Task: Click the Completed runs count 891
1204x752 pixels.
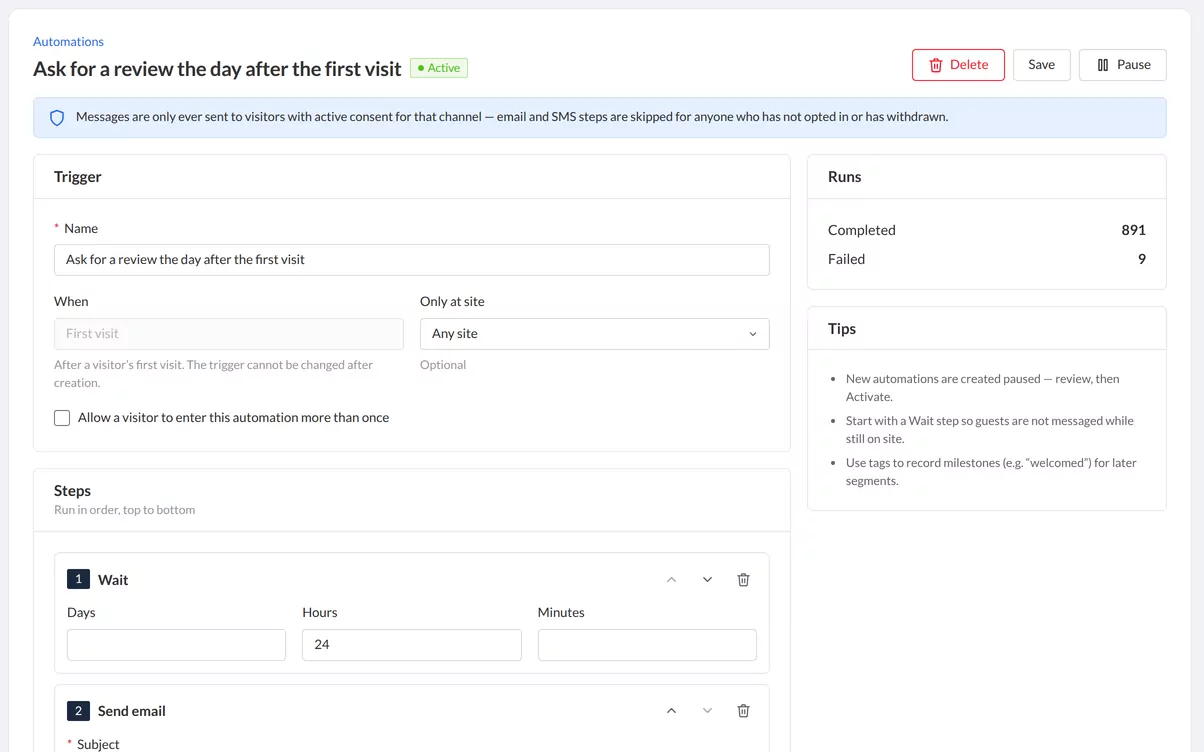Action: (1133, 230)
